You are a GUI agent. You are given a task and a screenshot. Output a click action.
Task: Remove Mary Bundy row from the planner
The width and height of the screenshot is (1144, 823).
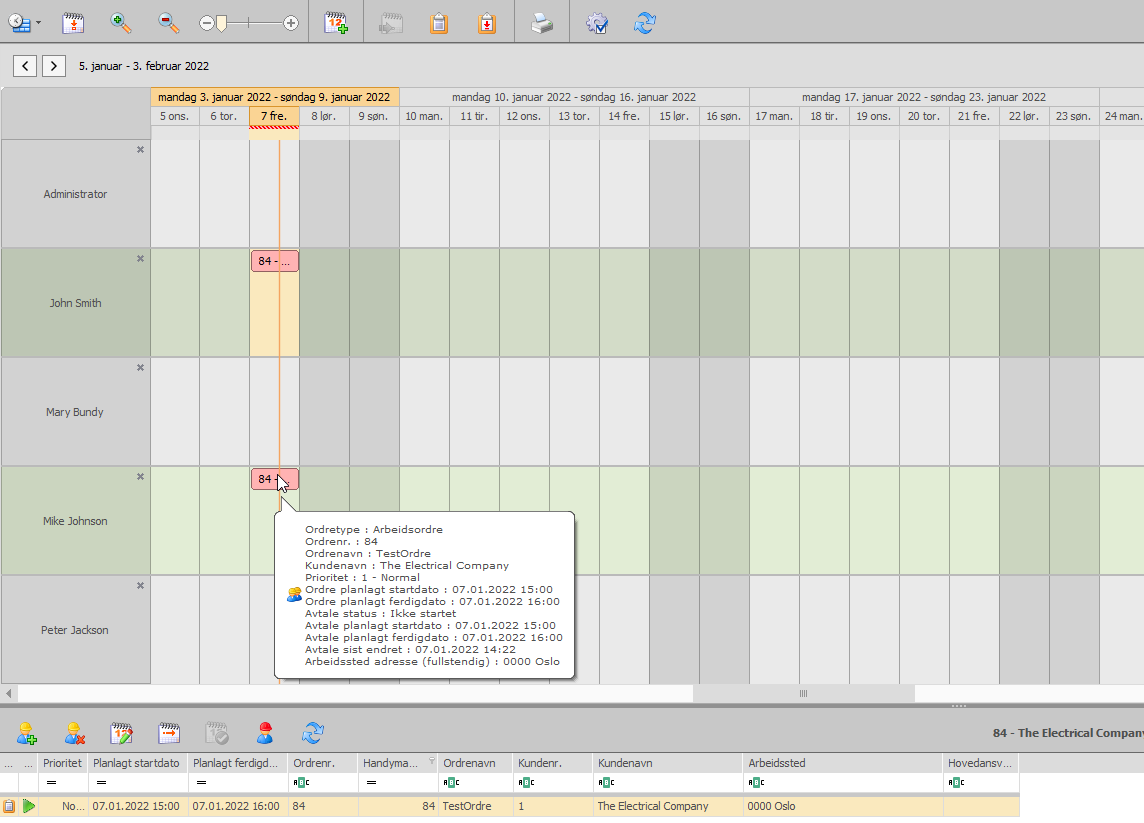pos(140,368)
